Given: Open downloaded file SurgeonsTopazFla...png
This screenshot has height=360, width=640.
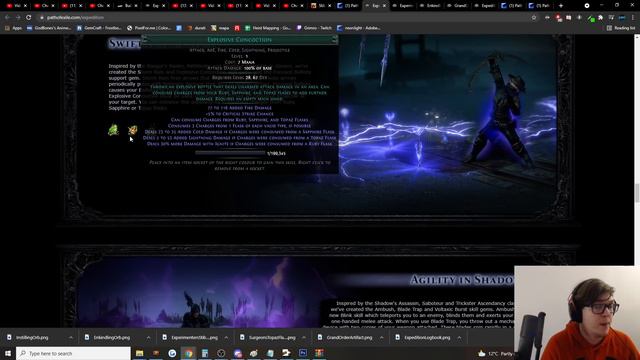Looking at the screenshot, I should 272,338.
